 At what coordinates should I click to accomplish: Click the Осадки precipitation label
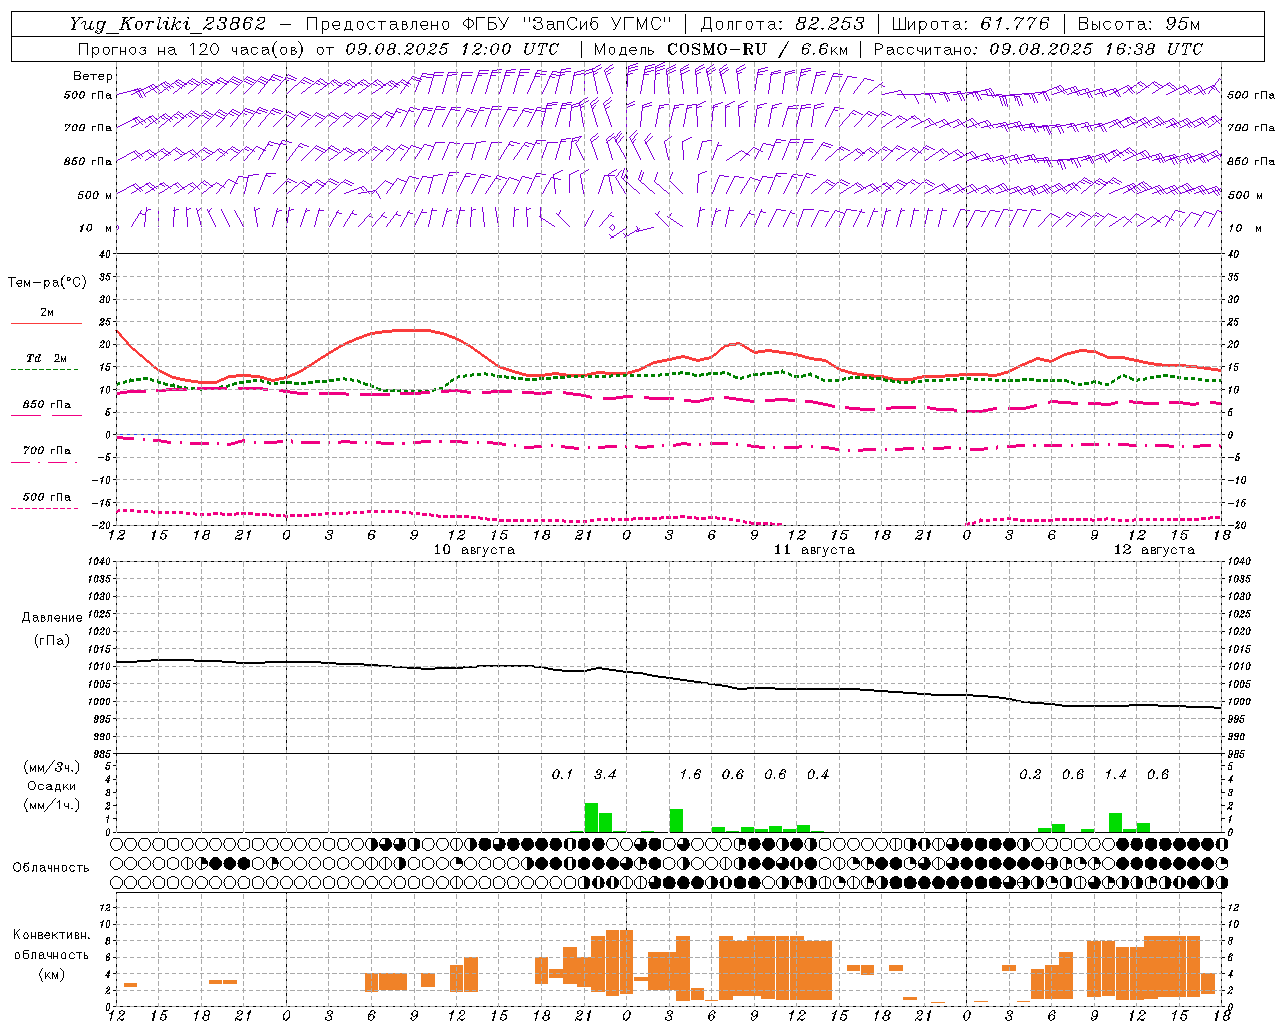click(51, 786)
